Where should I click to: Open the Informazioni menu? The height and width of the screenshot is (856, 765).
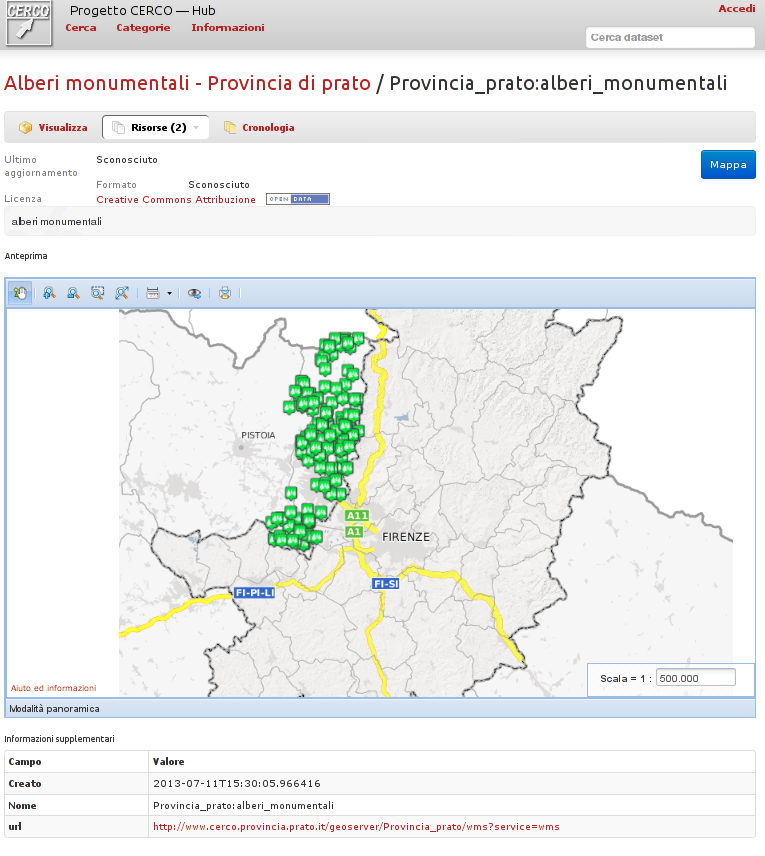coord(228,27)
